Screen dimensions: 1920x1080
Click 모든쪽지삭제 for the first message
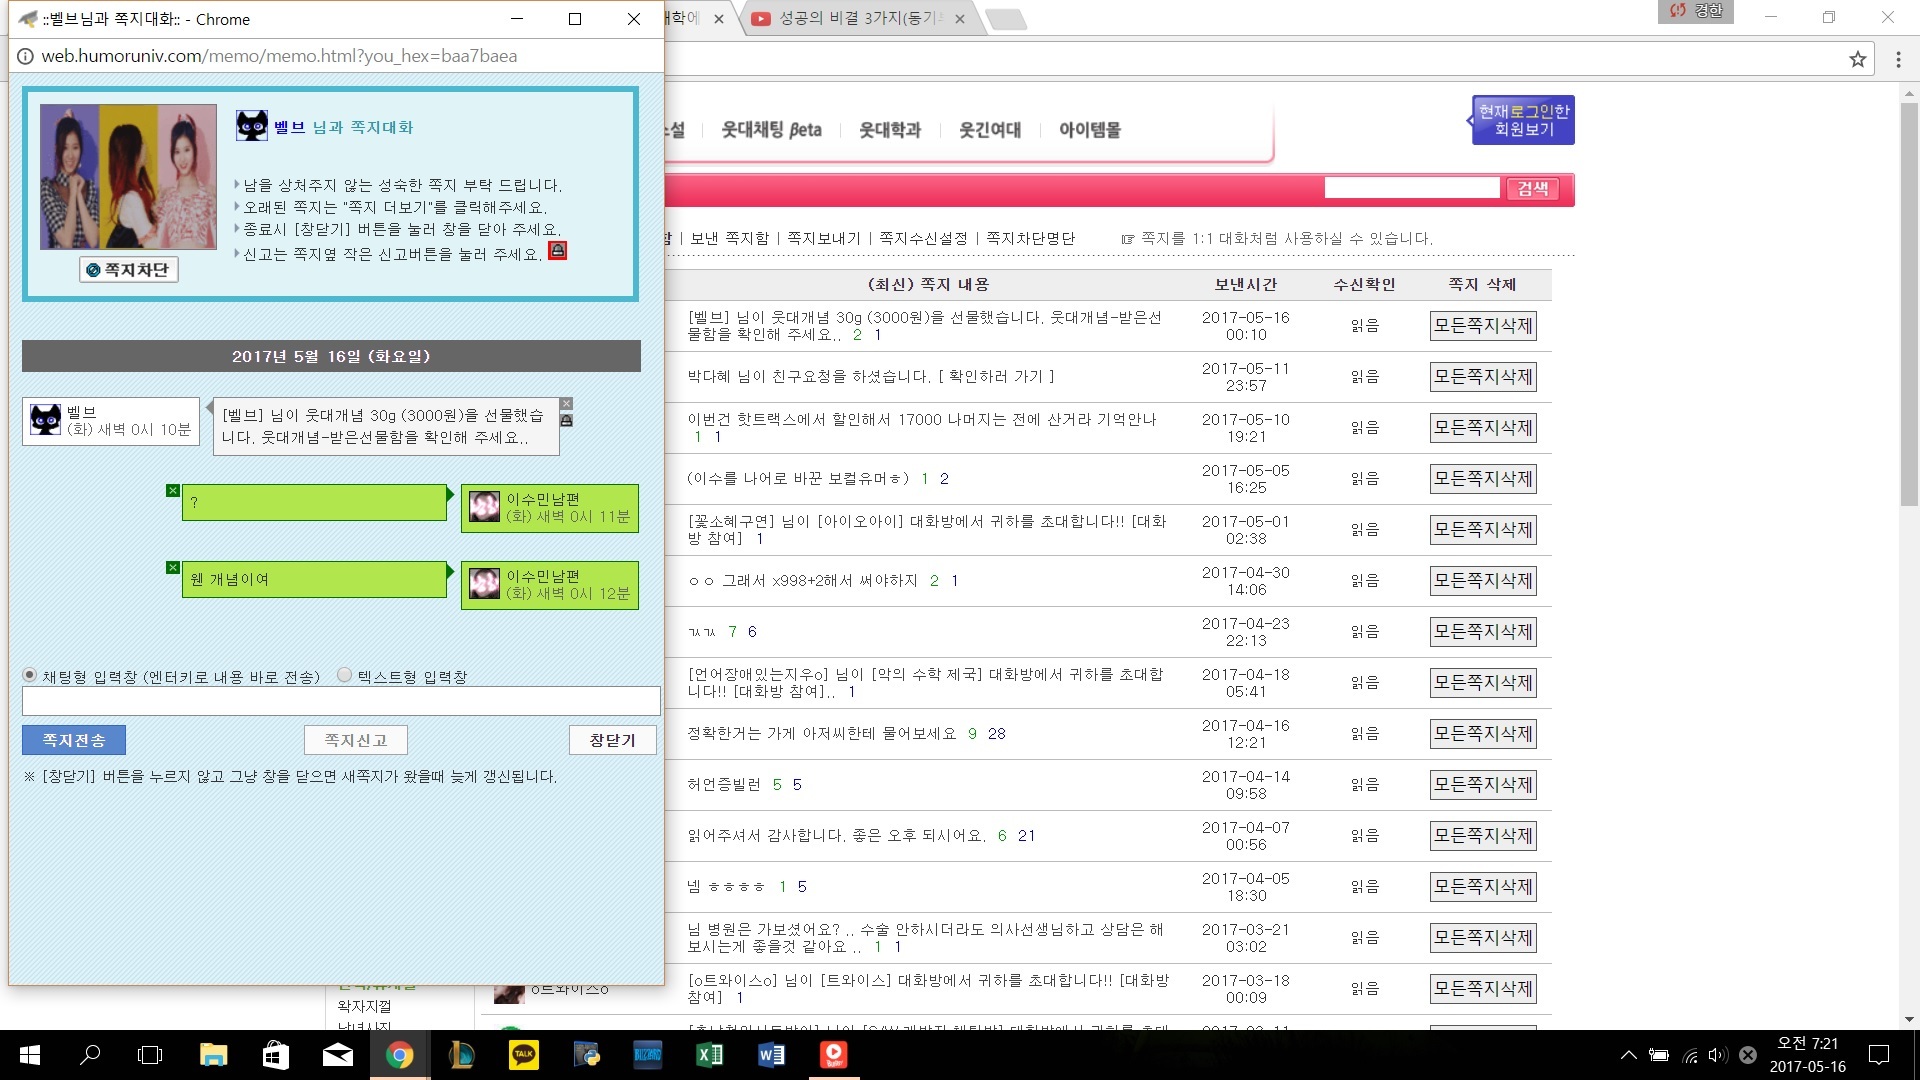point(1483,326)
